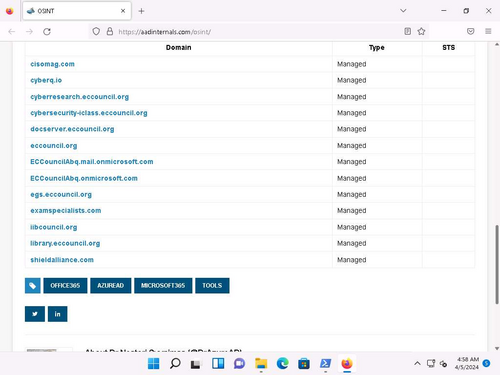The width and height of the screenshot is (500, 375).
Task: Click the page vertical scrollbar thumb
Action: [x=497, y=265]
